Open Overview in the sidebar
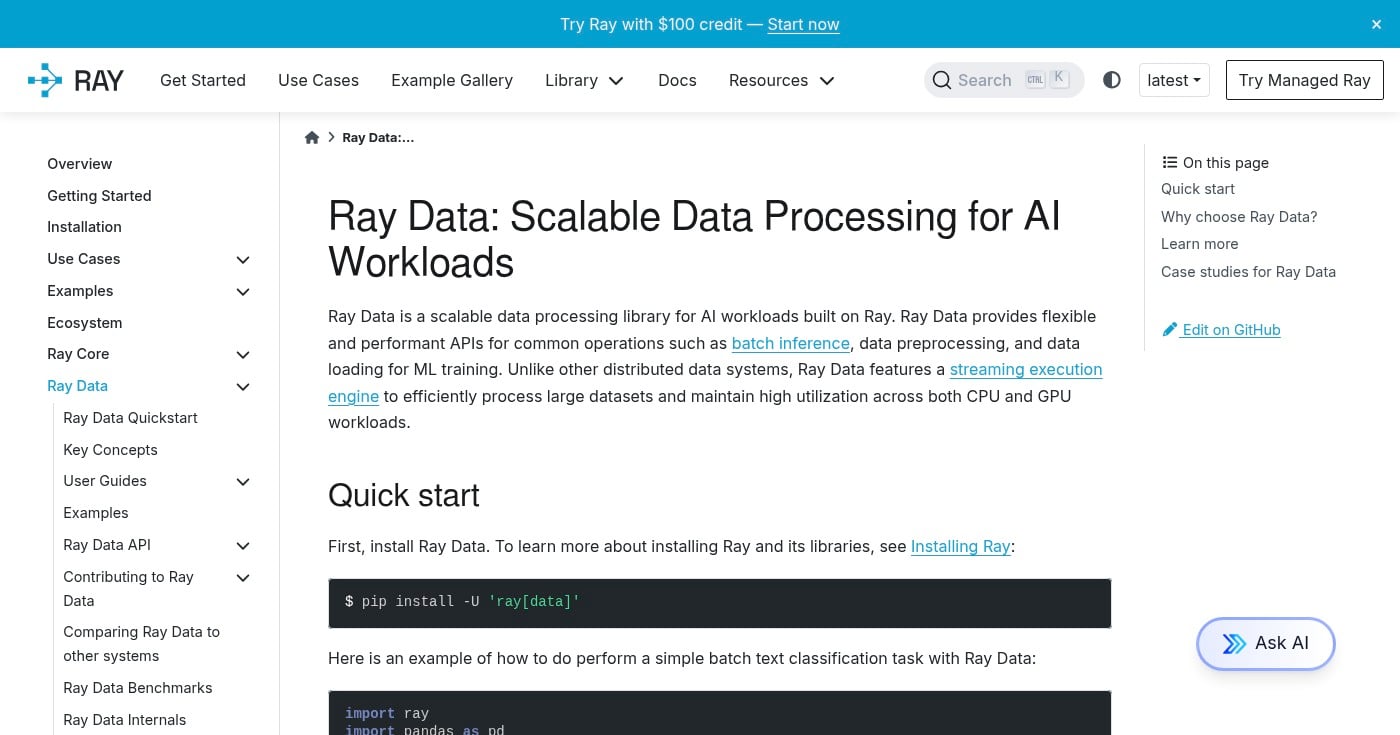Screen dimensions: 1400x735 (80, 164)
